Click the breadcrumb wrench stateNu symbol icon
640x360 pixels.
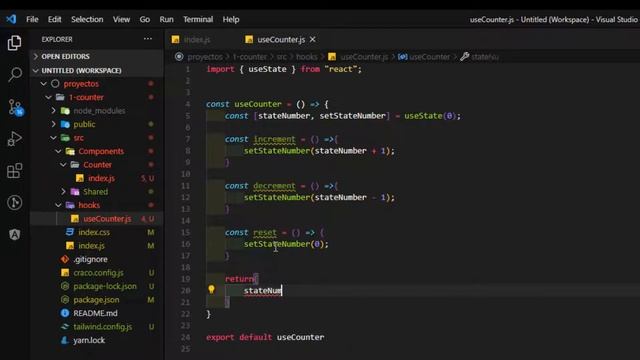[464, 57]
